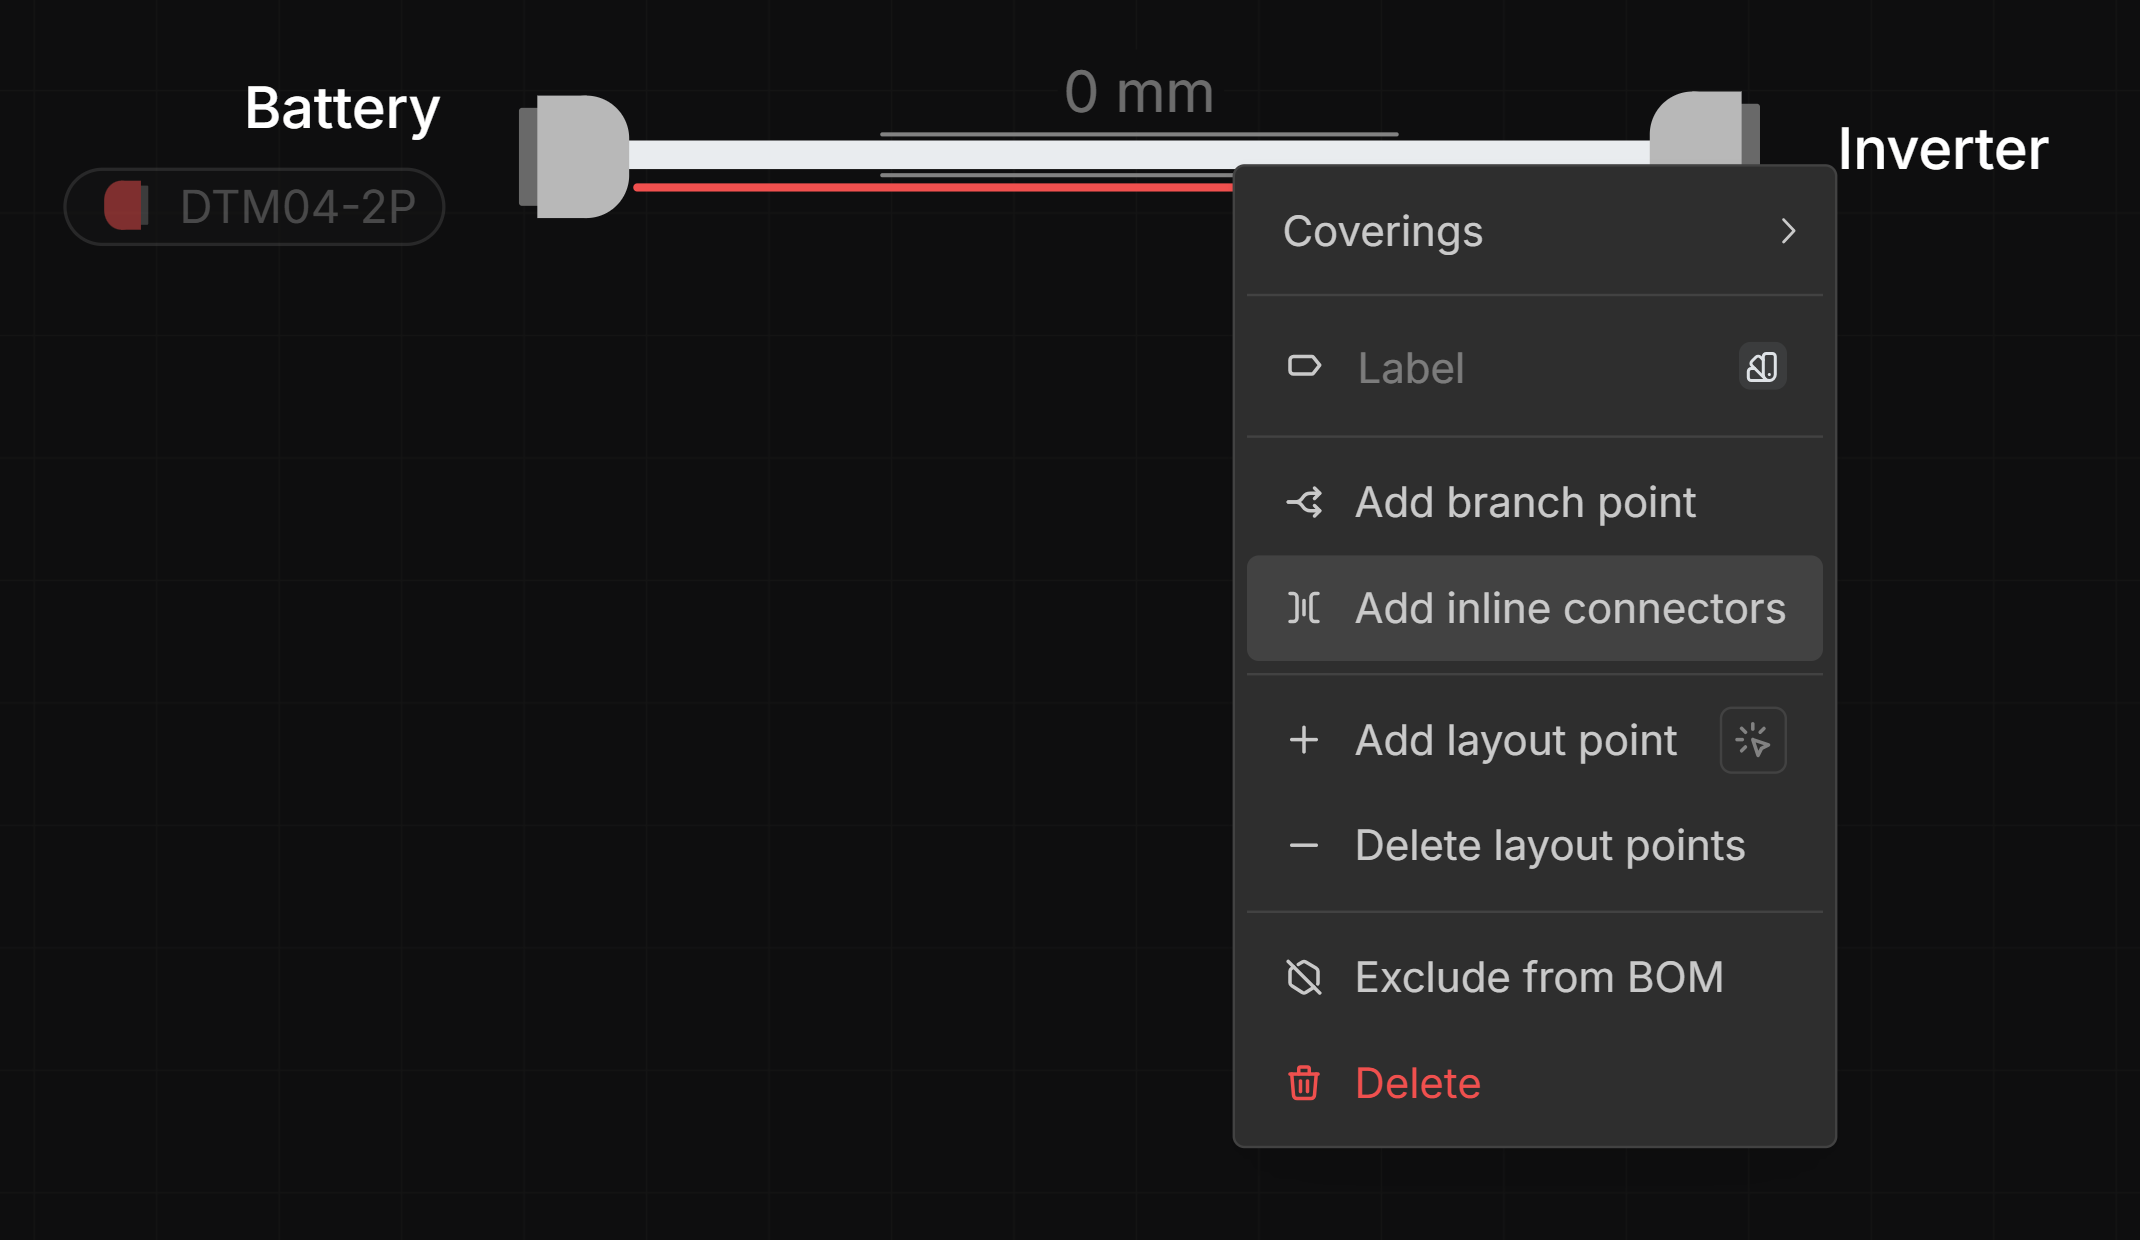
Task: Expand the Coverings submenu chevron
Action: [x=1788, y=232]
